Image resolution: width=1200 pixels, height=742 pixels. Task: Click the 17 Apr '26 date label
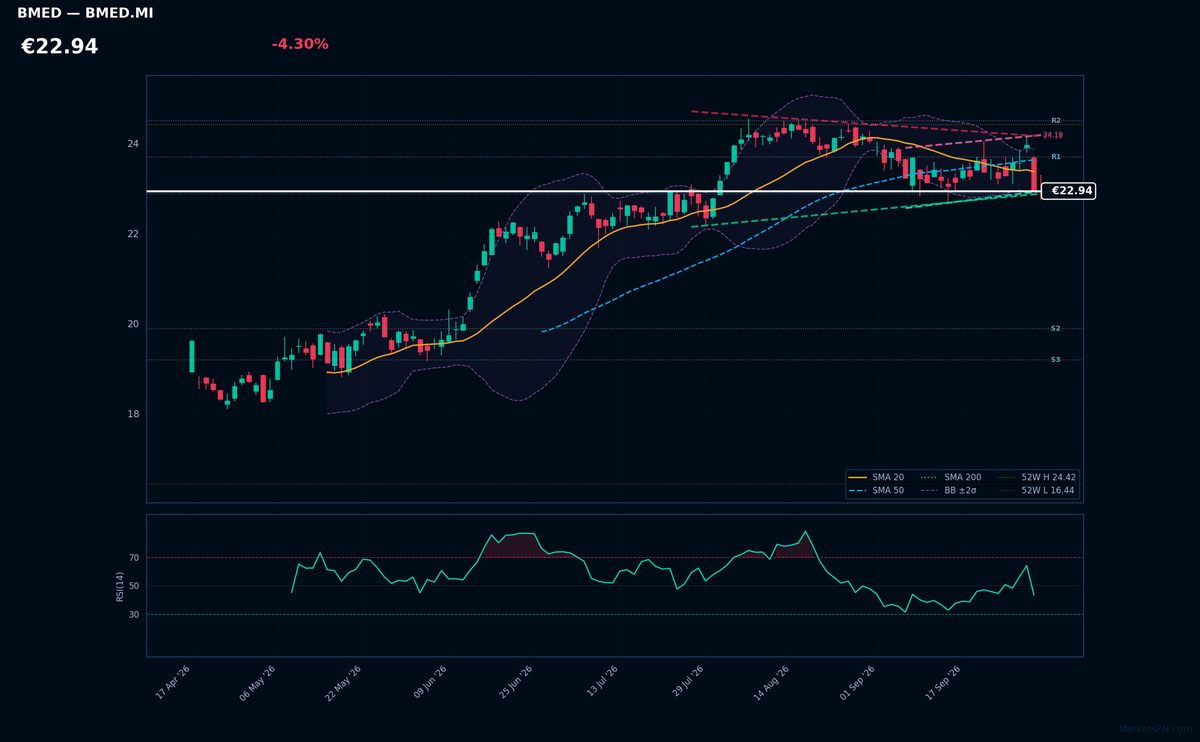[x=173, y=682]
